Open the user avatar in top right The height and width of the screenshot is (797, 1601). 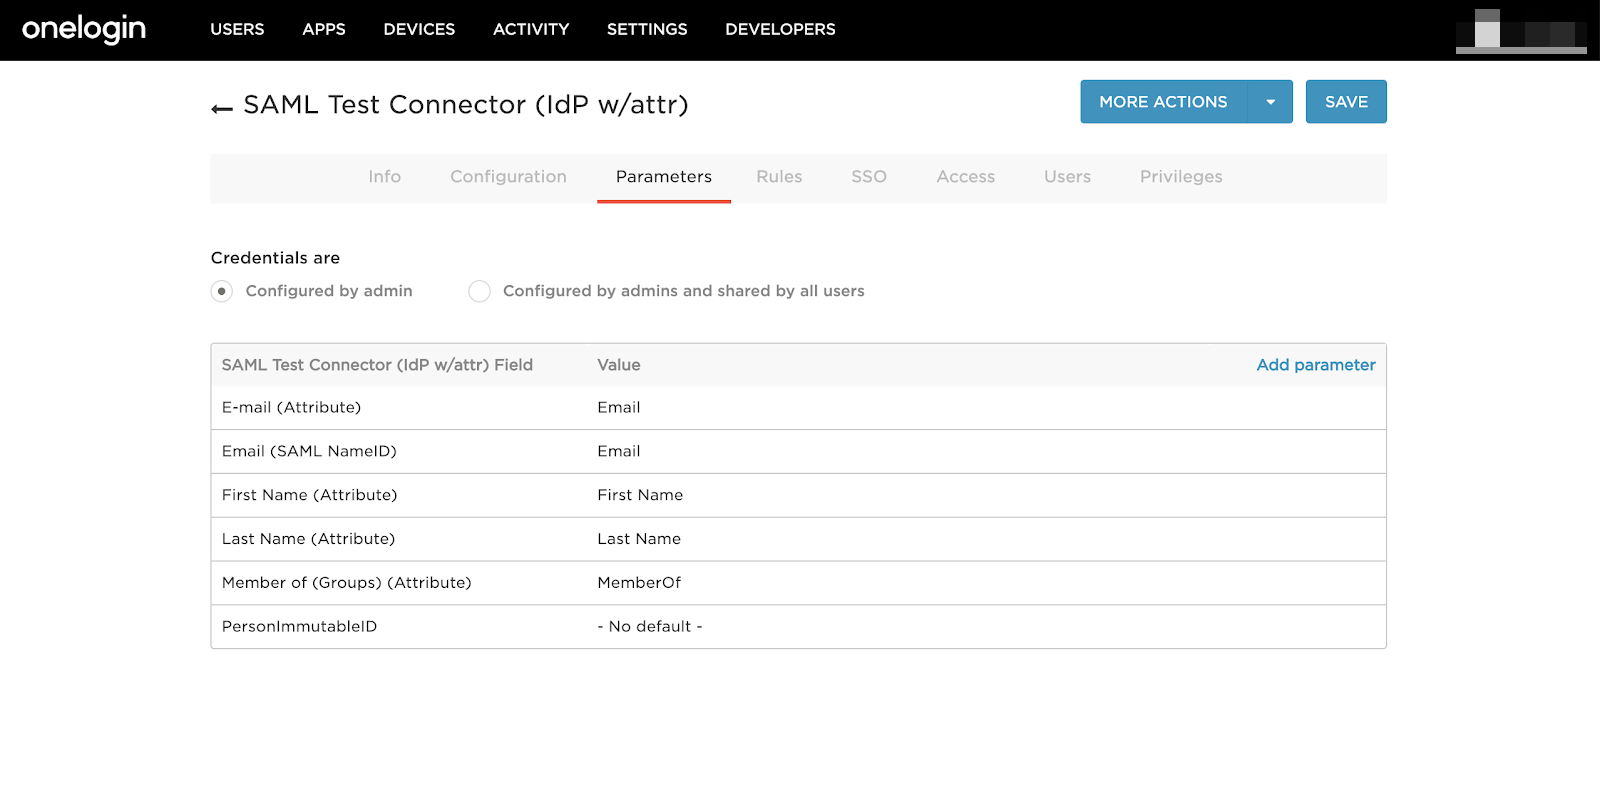(1520, 30)
